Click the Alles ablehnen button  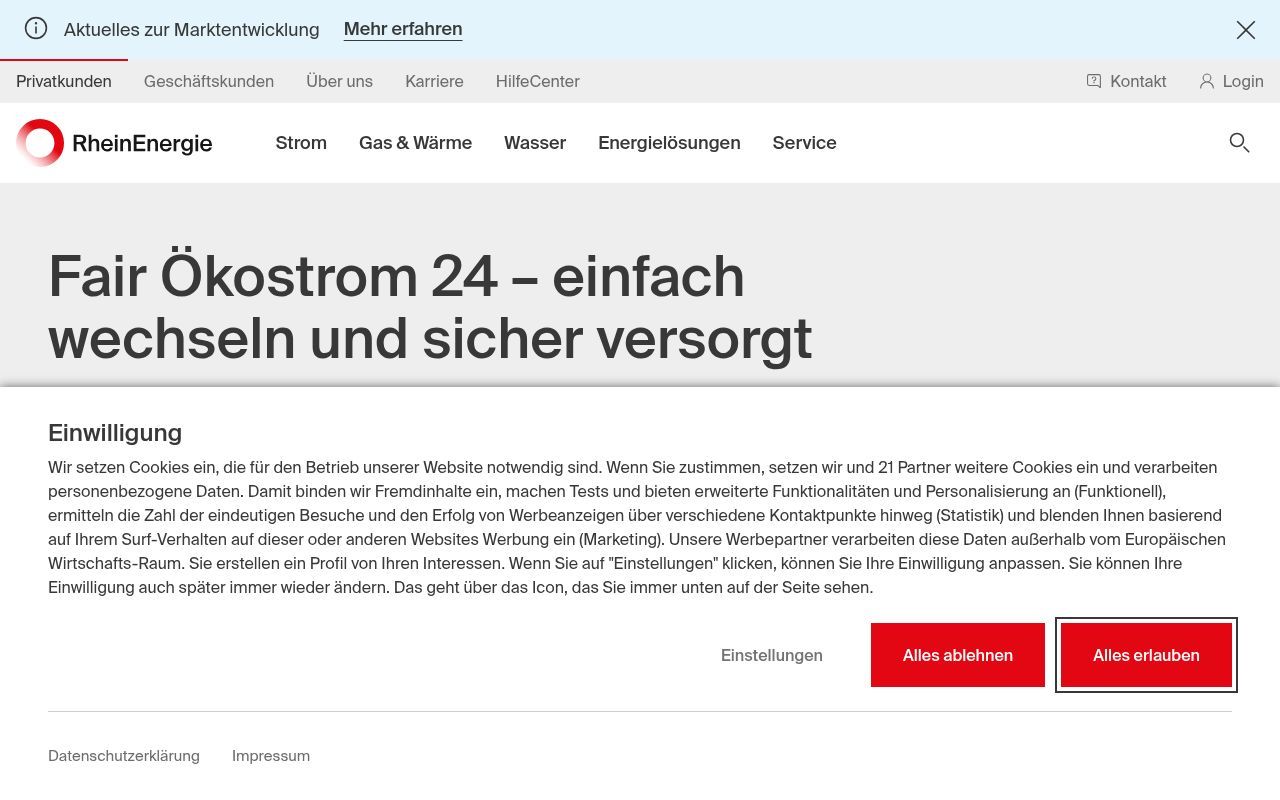tap(958, 655)
